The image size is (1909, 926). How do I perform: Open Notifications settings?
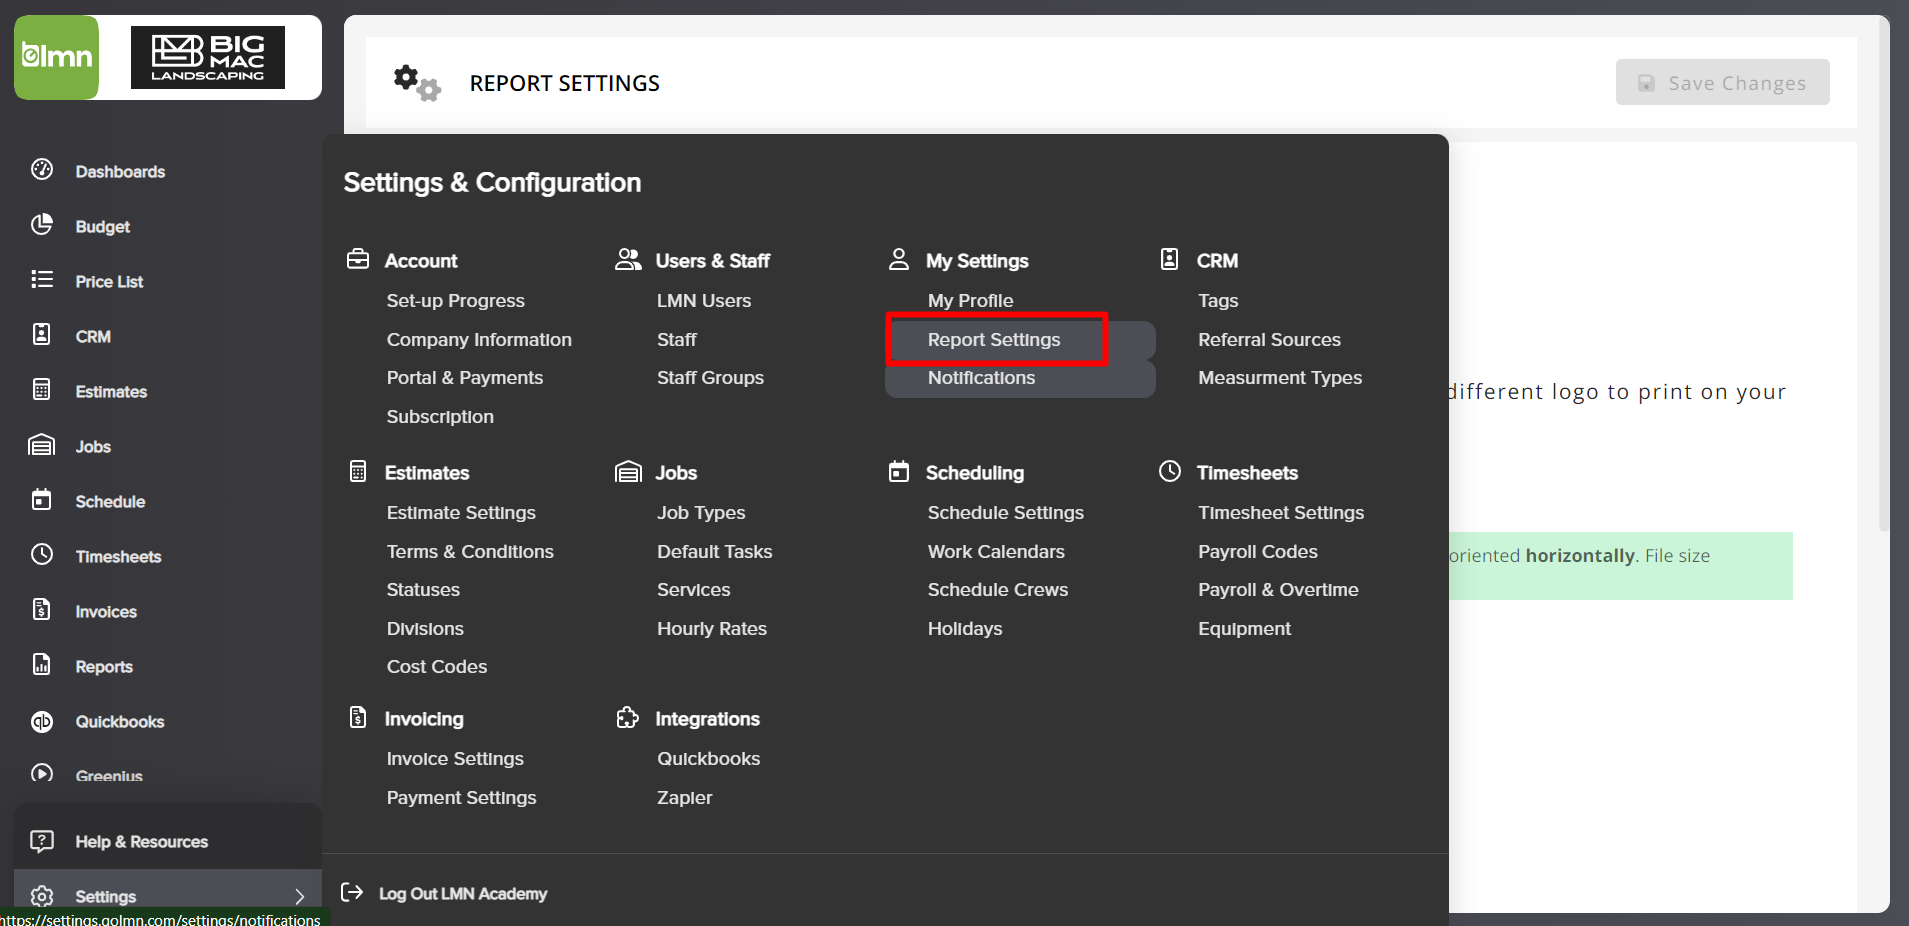pyautogui.click(x=981, y=378)
